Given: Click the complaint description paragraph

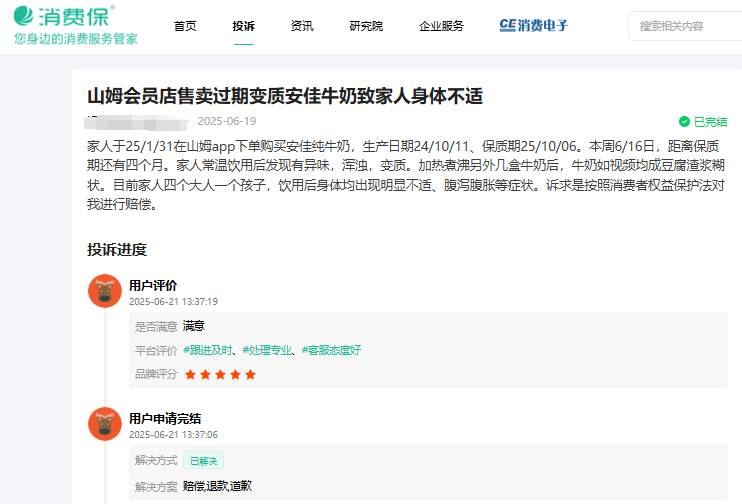Looking at the screenshot, I should point(406,175).
